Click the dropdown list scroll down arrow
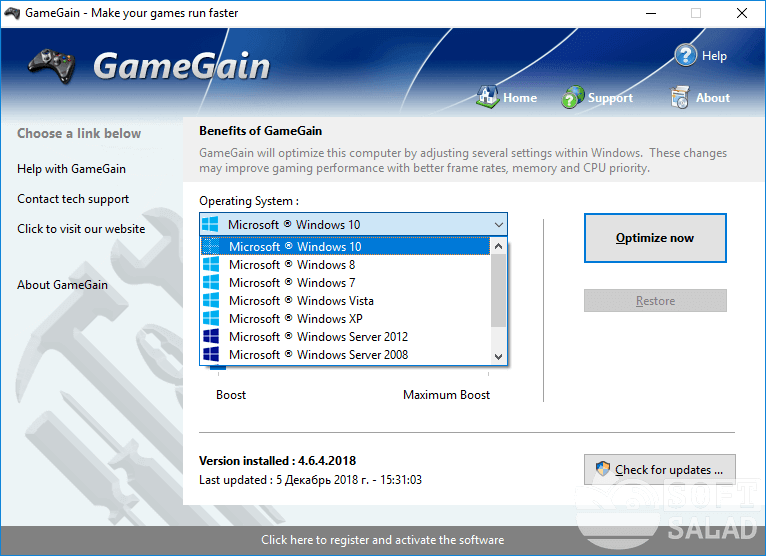The height and width of the screenshot is (556, 766). [x=498, y=356]
